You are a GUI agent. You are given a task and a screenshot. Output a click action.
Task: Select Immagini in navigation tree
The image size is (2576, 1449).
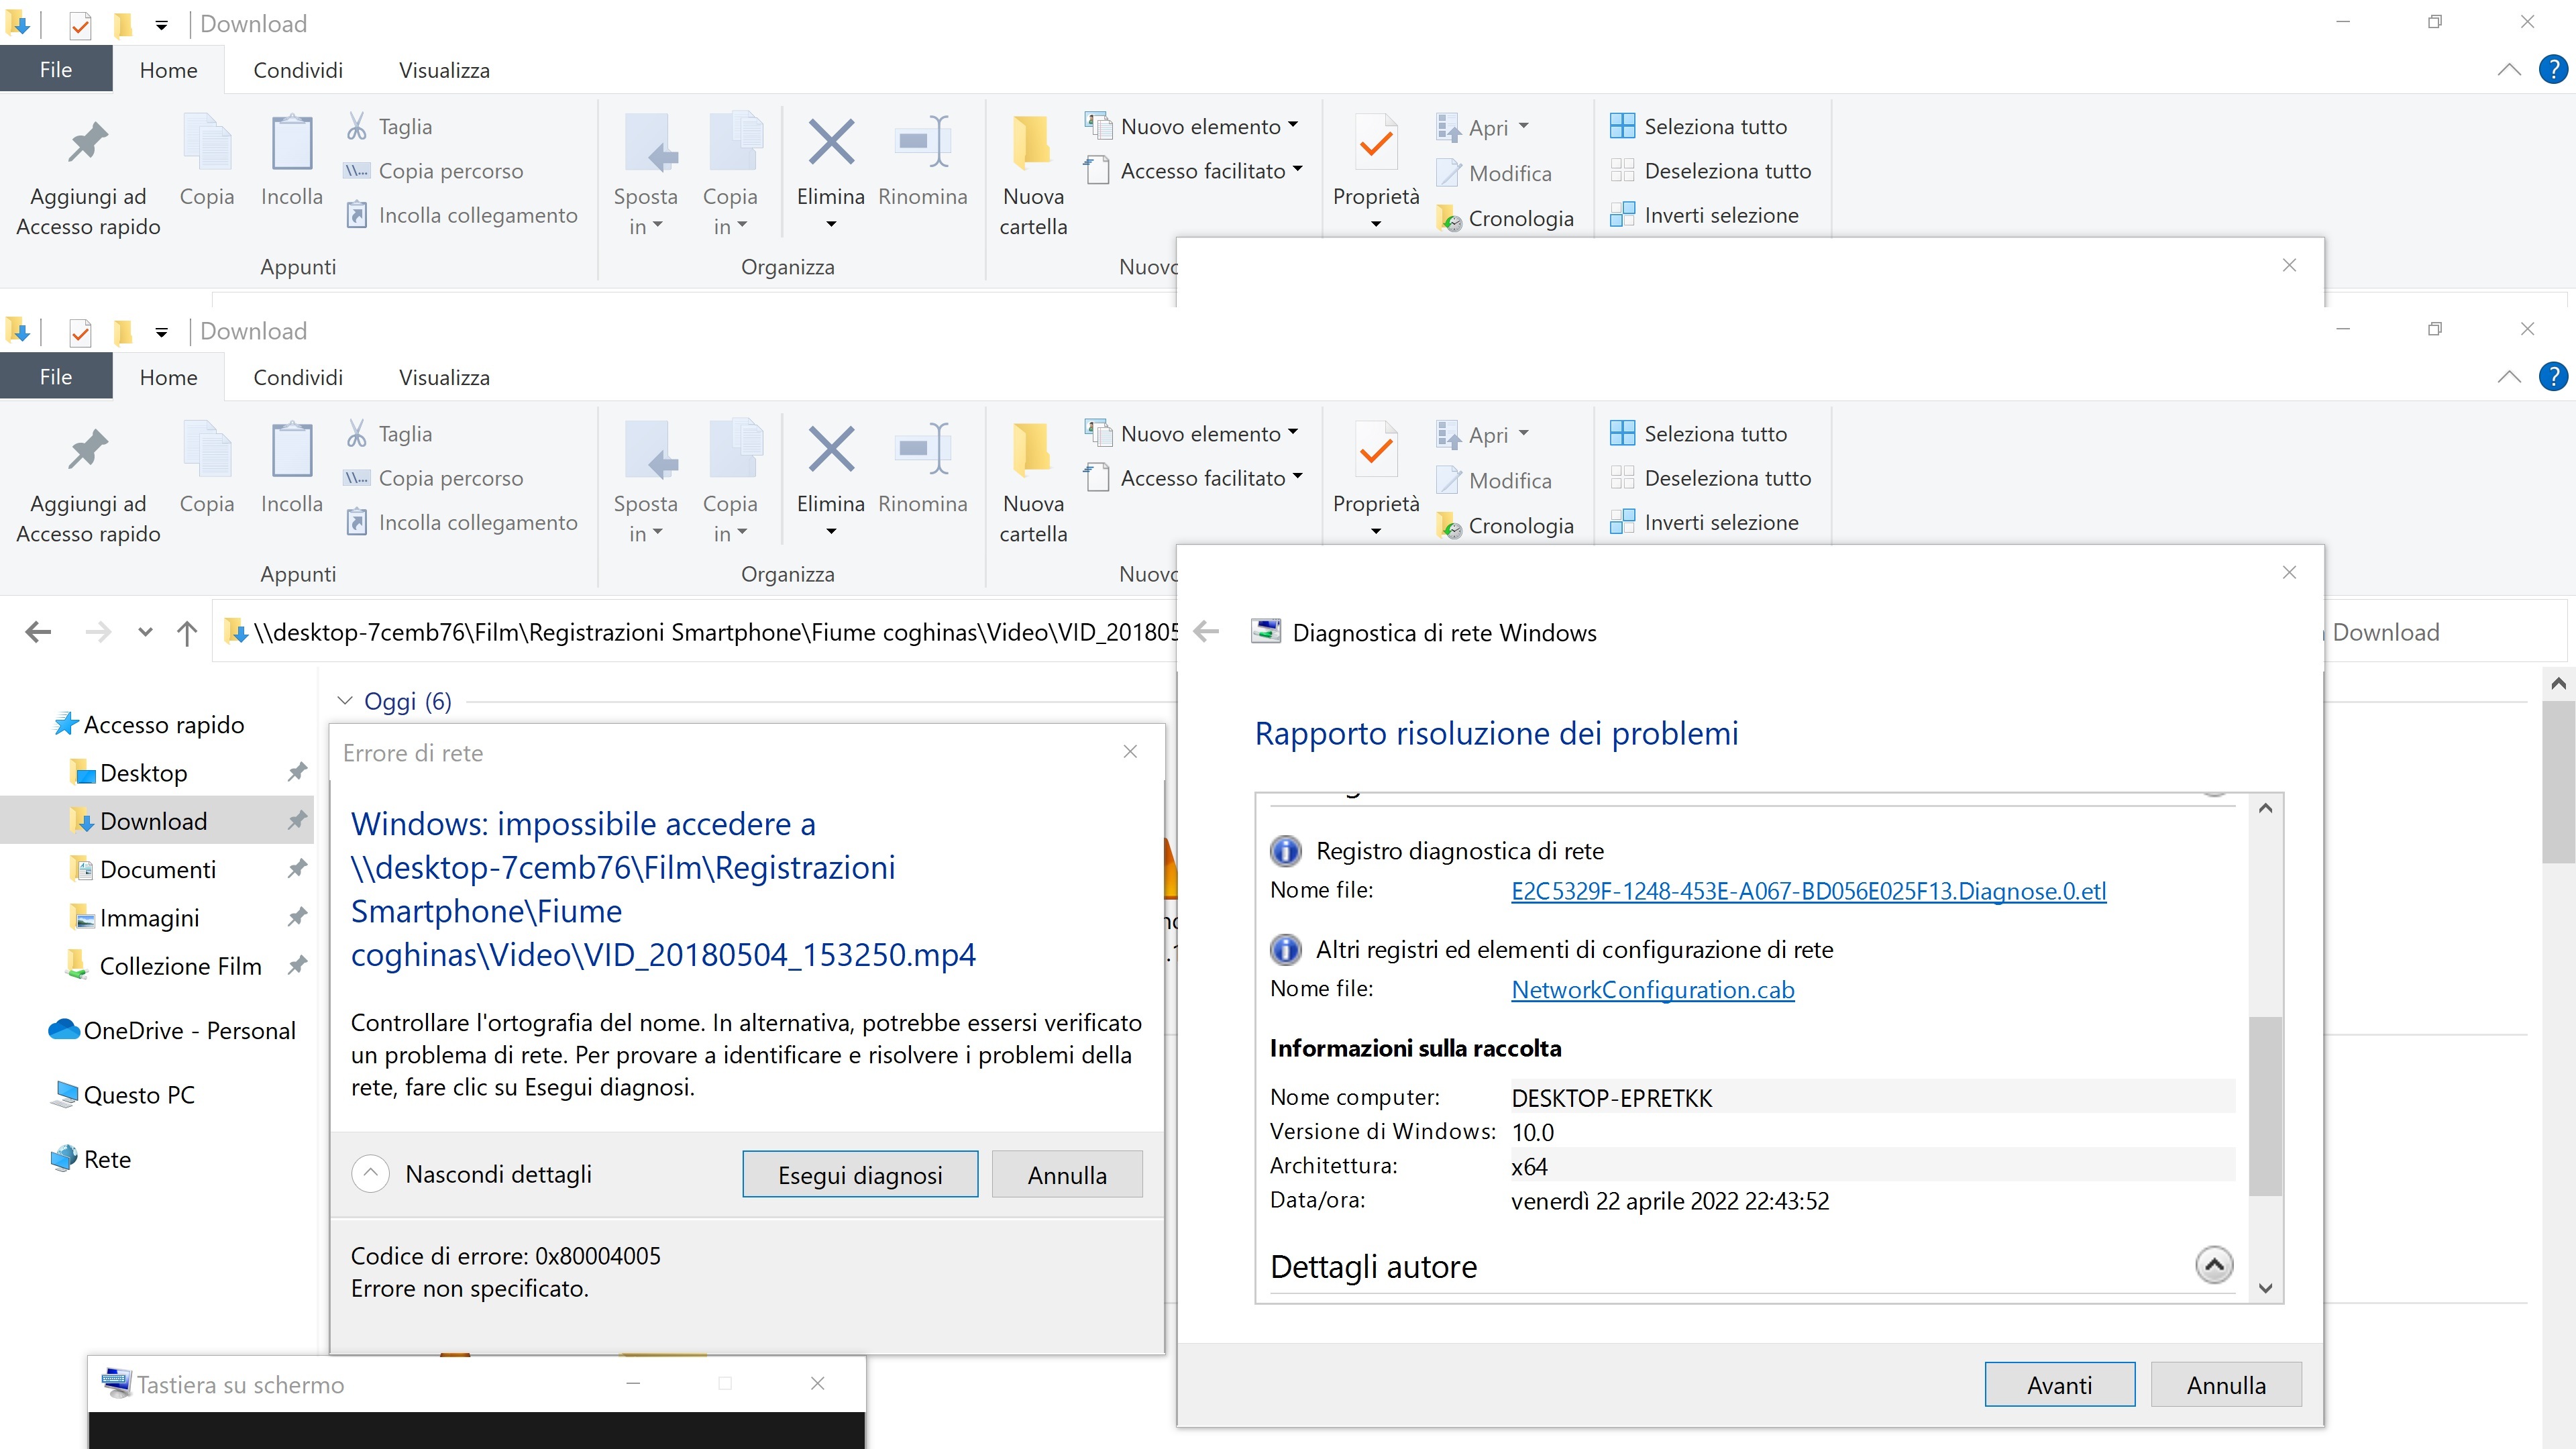coord(149,917)
